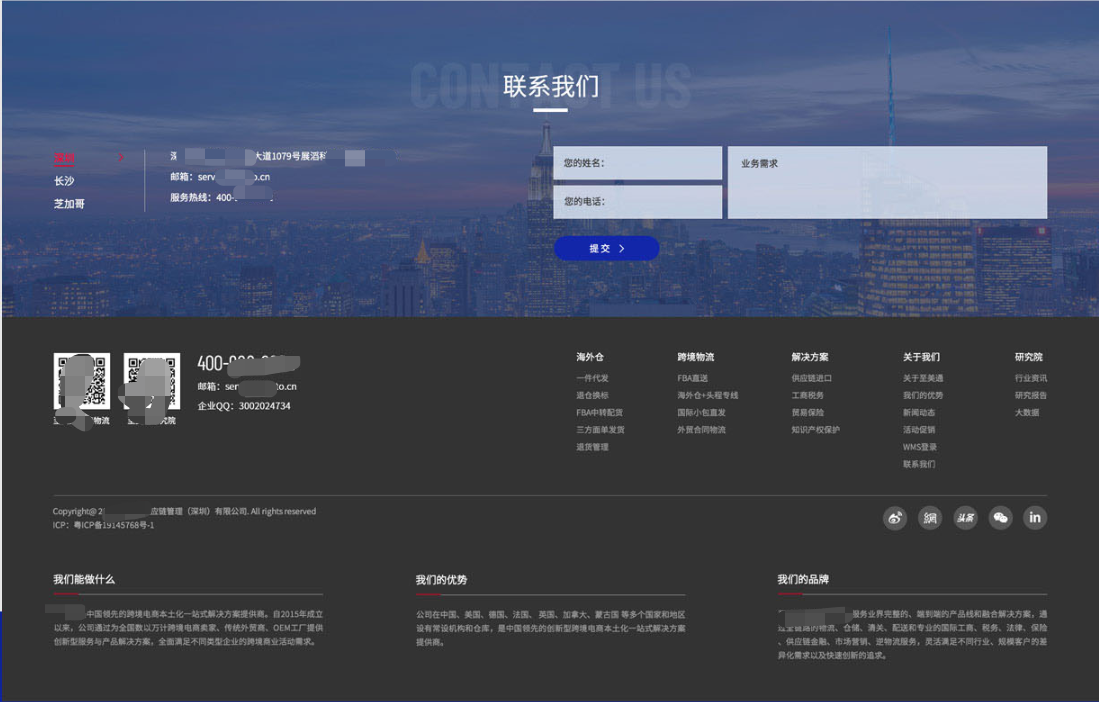Click the WeChat icon in footer
Screen dimensions: 1099x702
tap(1000, 518)
